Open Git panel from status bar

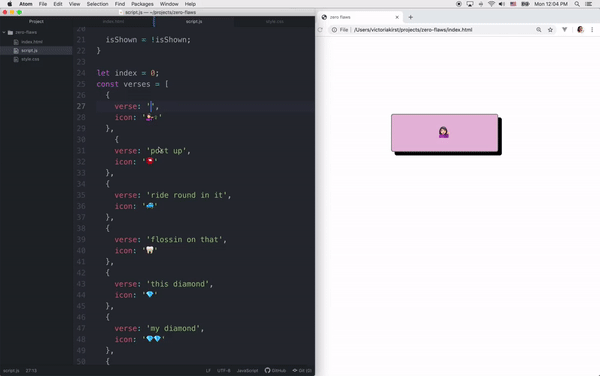tap(302, 371)
